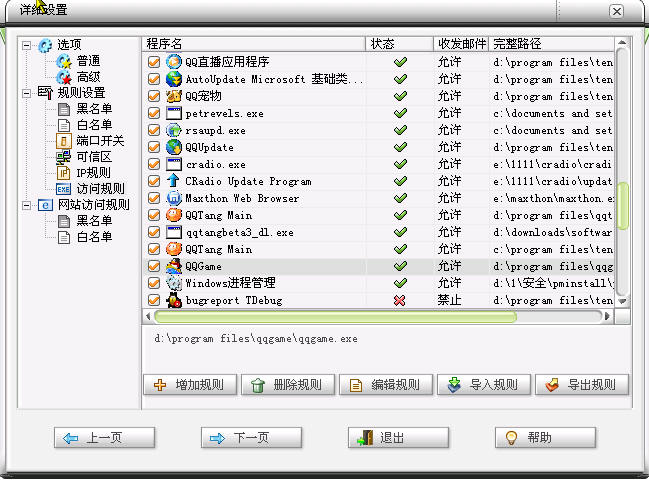Click the scroll left arrow
Screen dimensions: 649x481
point(149,317)
